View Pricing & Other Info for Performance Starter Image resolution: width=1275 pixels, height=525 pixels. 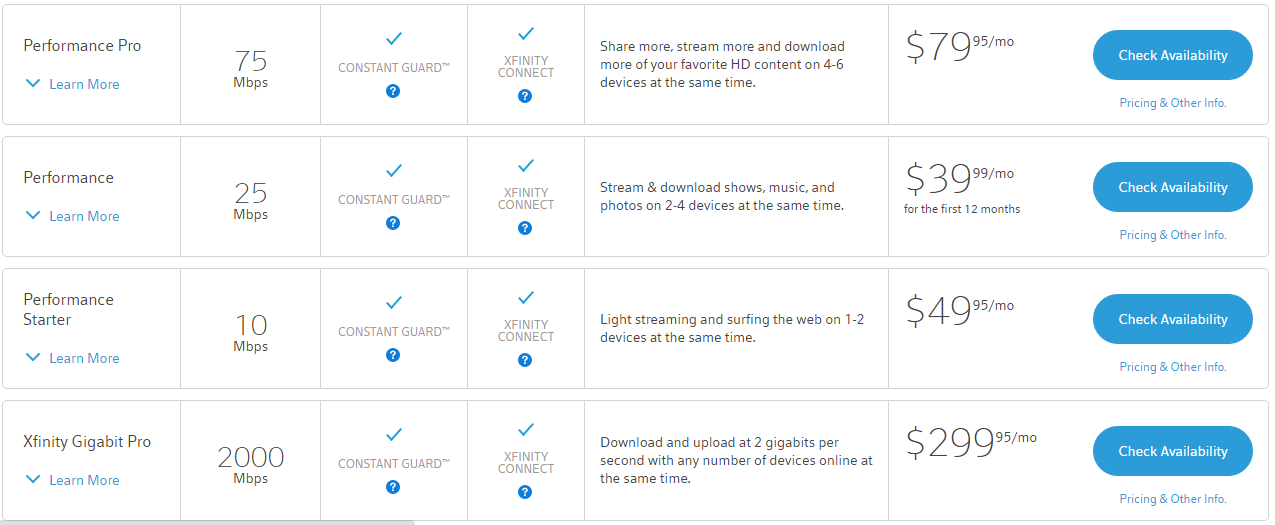pyautogui.click(x=1172, y=367)
